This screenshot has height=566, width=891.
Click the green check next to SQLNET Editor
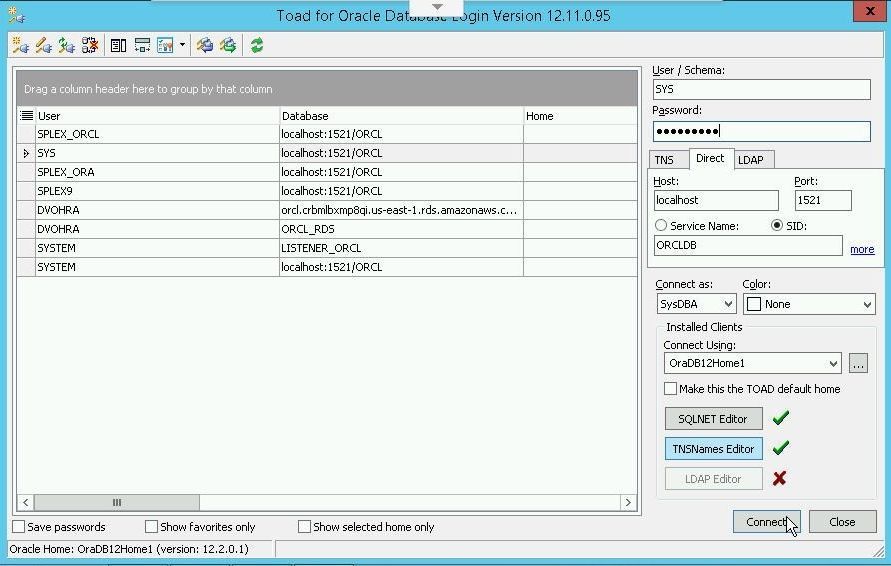click(x=781, y=418)
